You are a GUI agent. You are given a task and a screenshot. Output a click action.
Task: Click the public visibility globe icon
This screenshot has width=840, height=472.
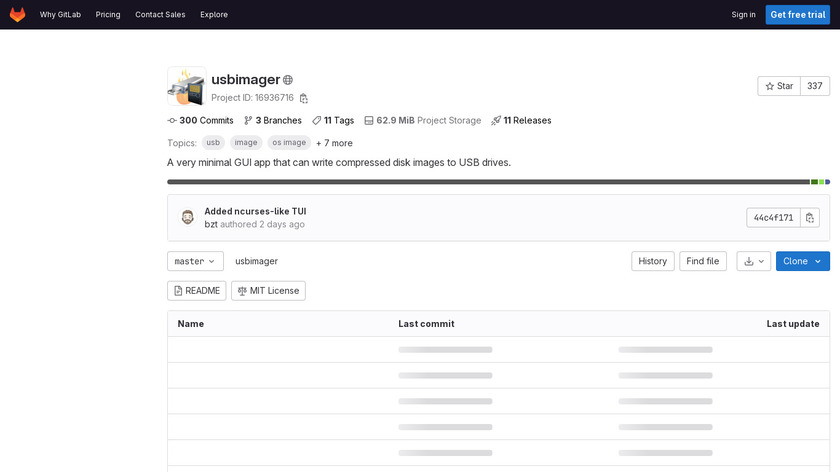288,80
